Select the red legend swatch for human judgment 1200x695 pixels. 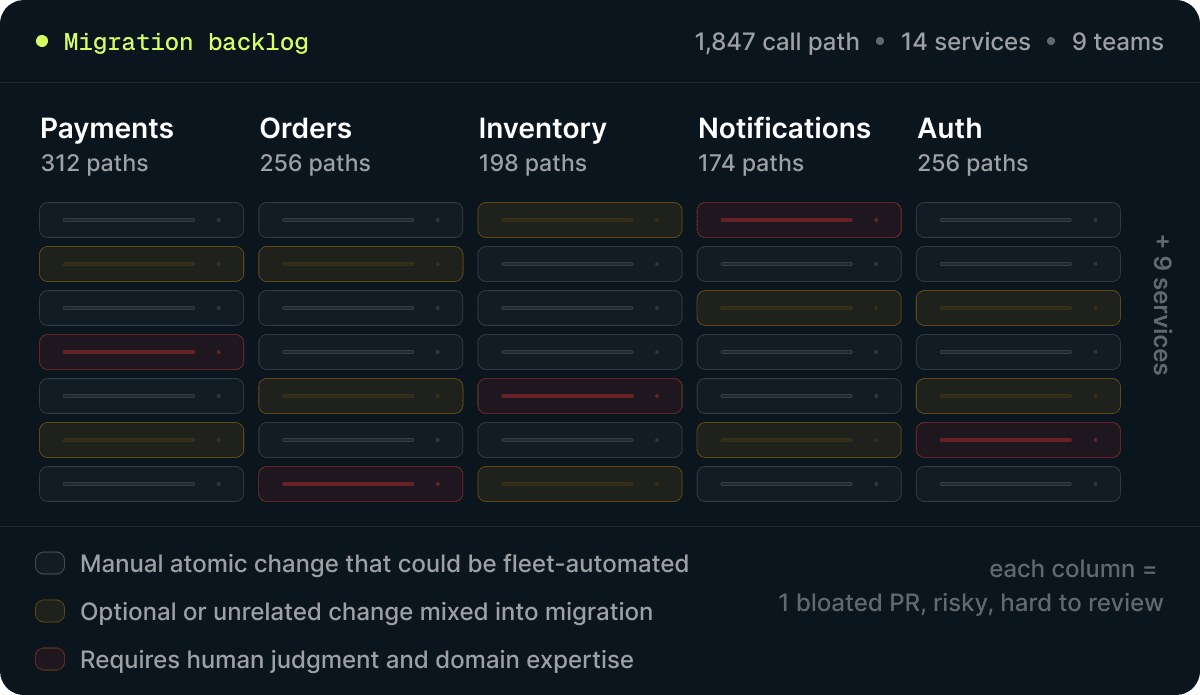click(50, 659)
